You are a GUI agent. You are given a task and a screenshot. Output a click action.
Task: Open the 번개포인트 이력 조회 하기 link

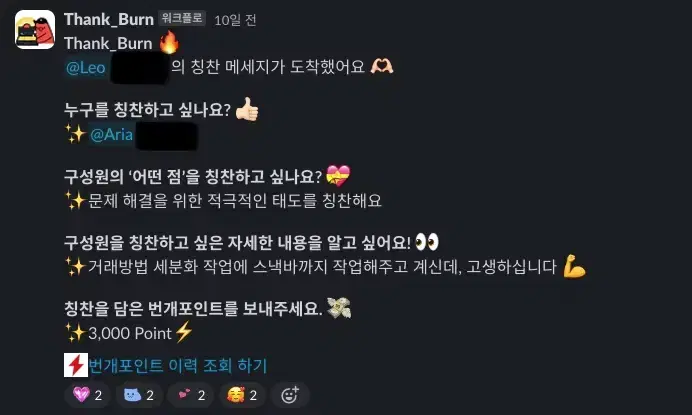coord(178,366)
